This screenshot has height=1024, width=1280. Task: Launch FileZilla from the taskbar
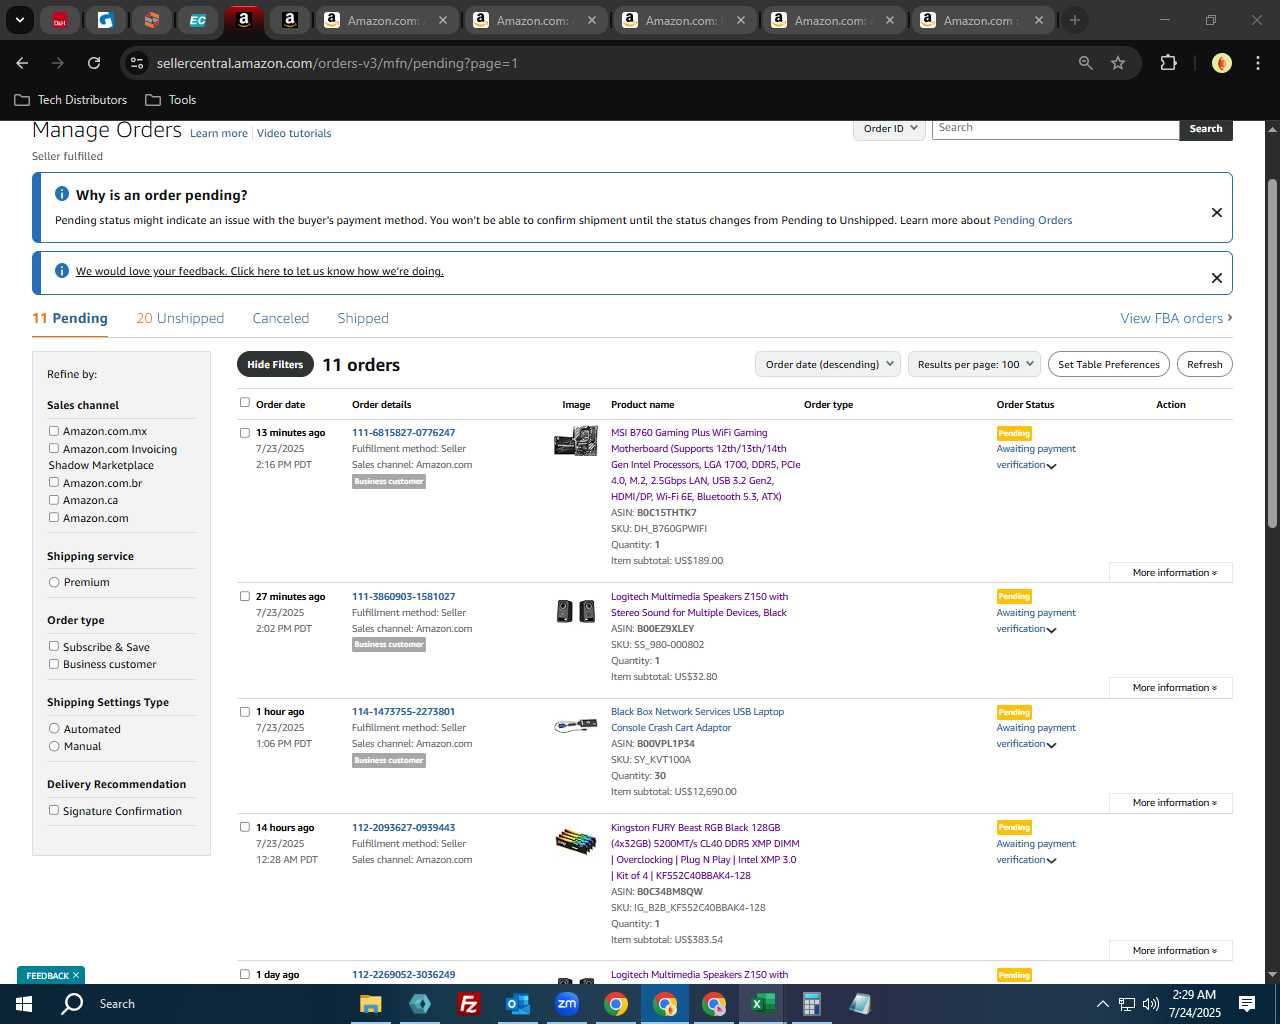point(468,1003)
